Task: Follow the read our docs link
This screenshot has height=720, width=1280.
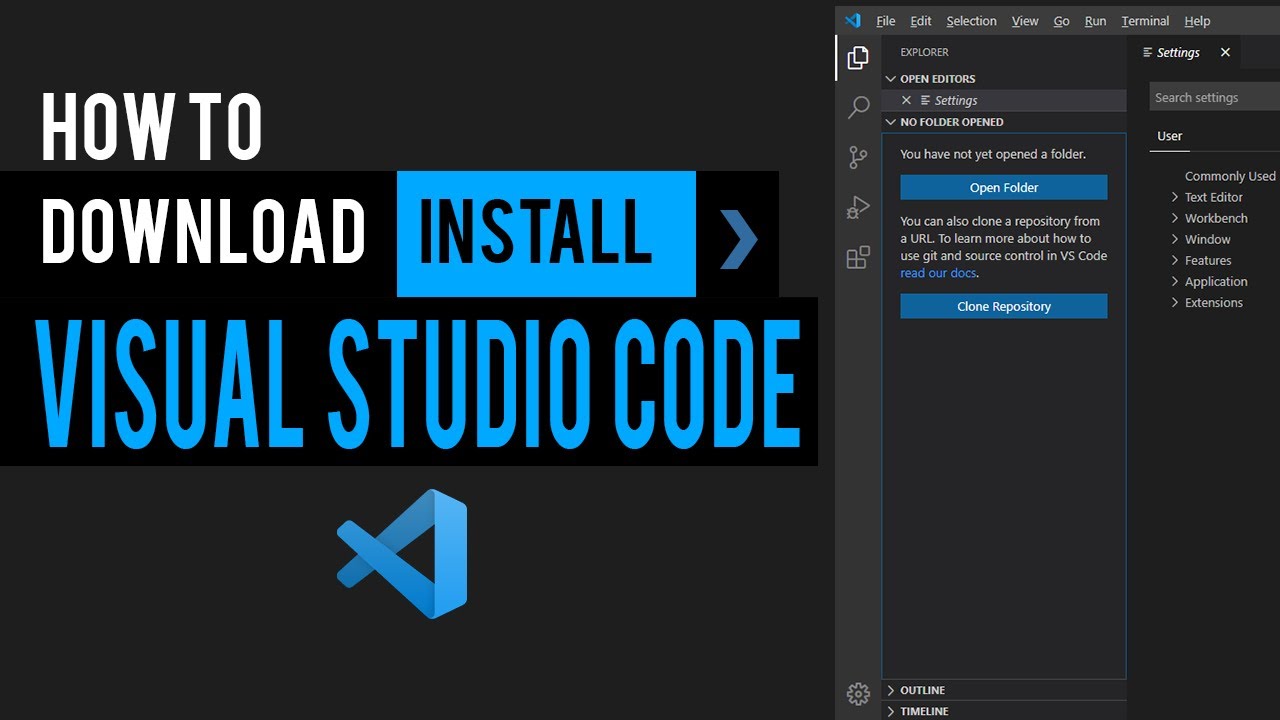Action: (x=938, y=273)
